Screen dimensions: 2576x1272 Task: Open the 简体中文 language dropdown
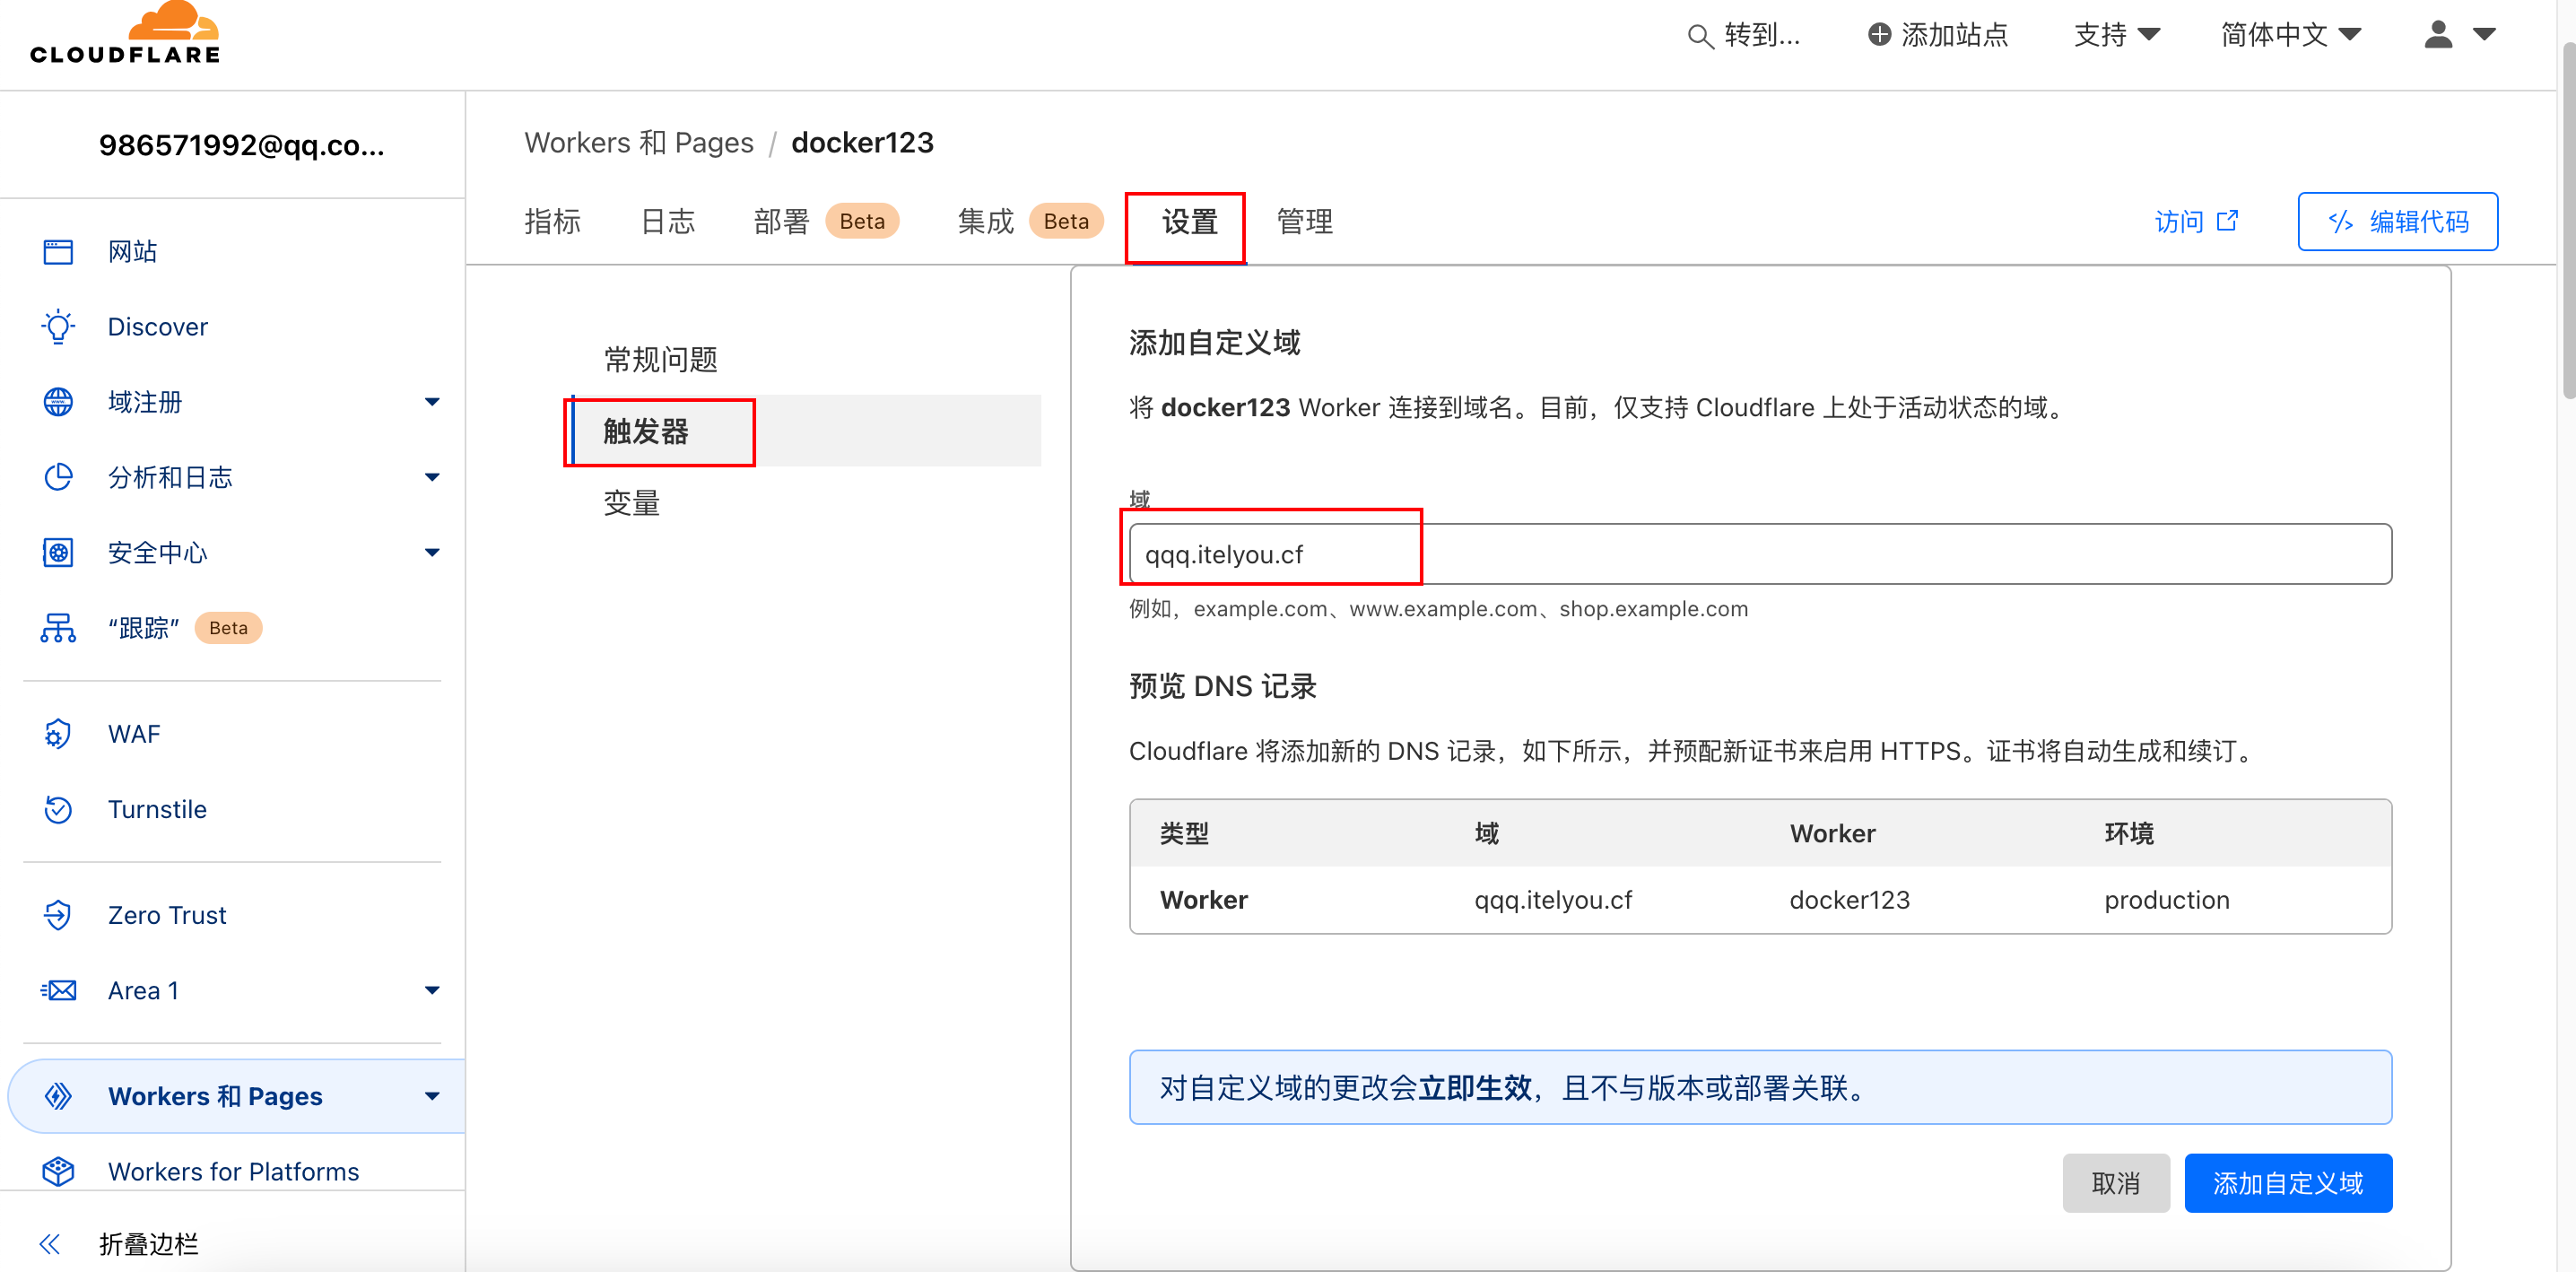tap(2290, 34)
